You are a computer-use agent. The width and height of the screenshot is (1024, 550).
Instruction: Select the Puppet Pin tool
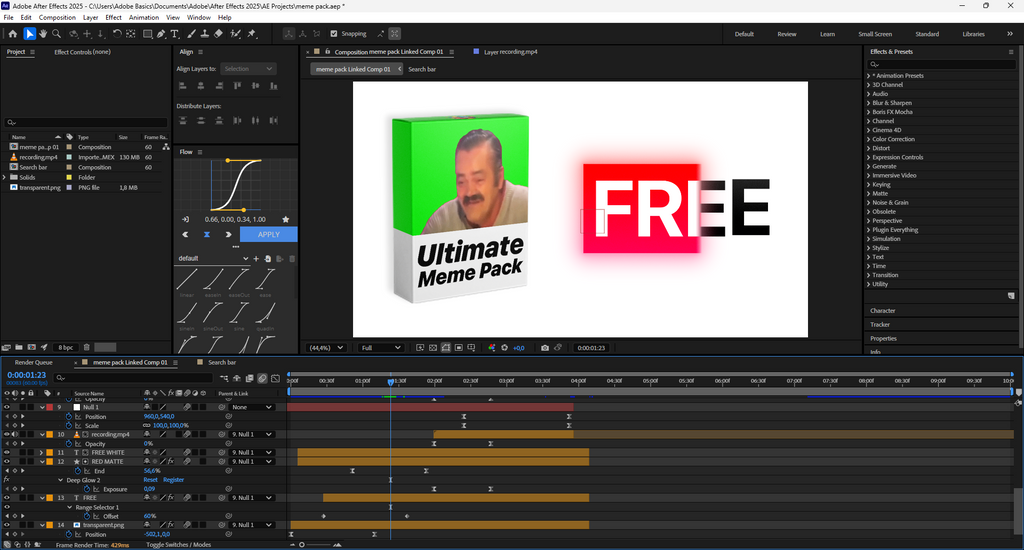(x=251, y=34)
